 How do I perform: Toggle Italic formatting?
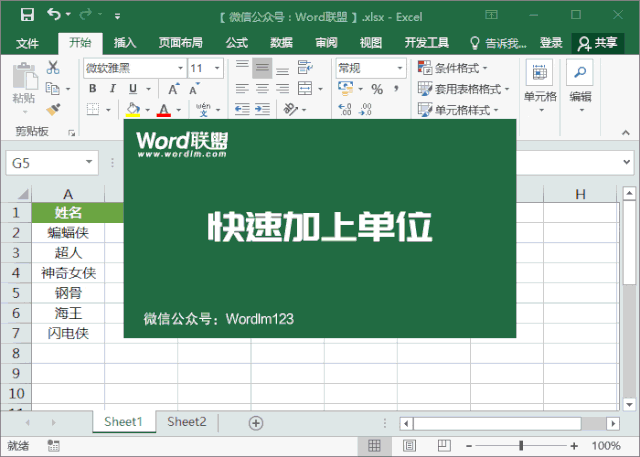(x=113, y=89)
